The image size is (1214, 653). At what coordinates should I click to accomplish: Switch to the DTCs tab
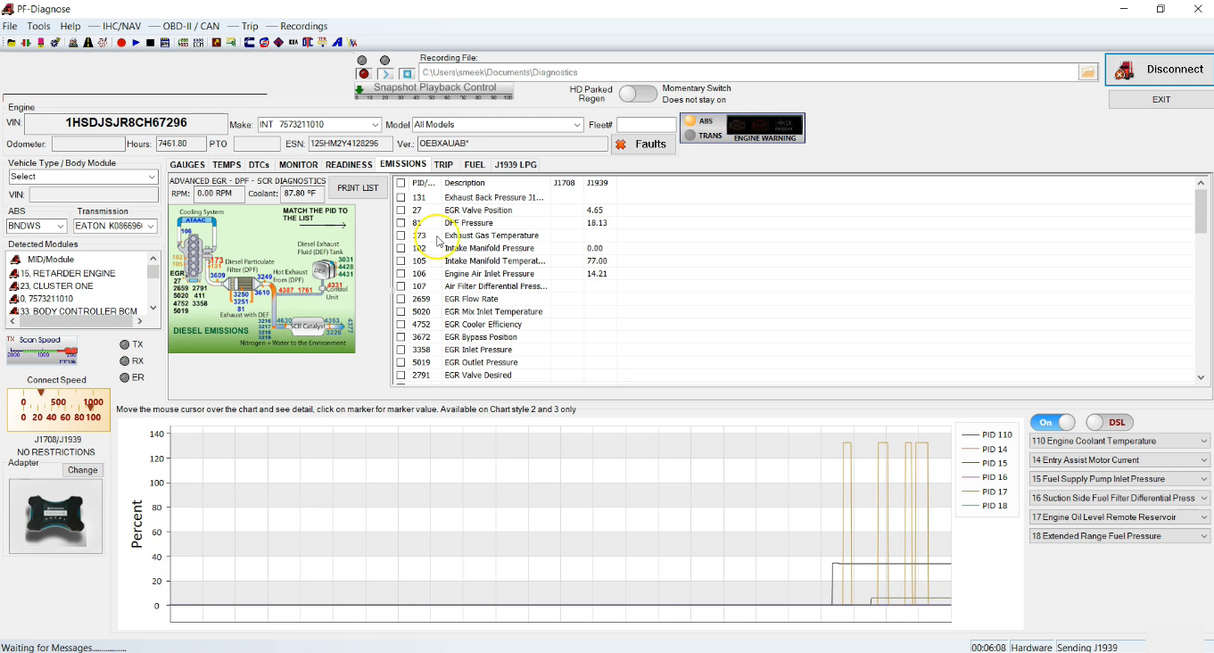tap(259, 165)
